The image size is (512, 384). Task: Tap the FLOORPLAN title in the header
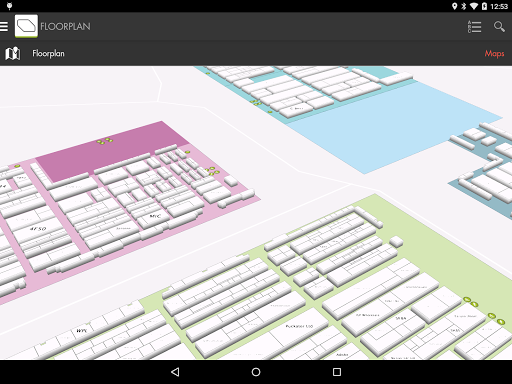coord(65,26)
